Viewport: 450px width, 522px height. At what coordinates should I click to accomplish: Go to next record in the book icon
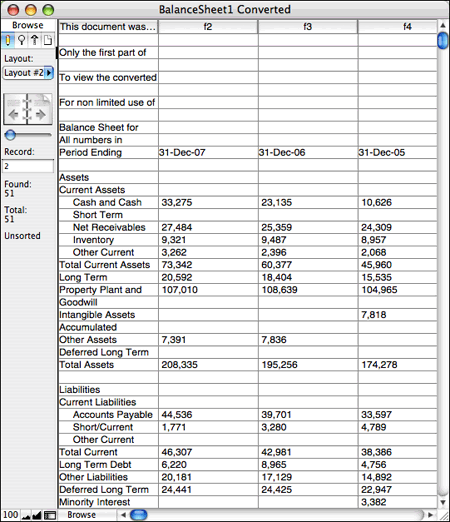tap(40, 115)
